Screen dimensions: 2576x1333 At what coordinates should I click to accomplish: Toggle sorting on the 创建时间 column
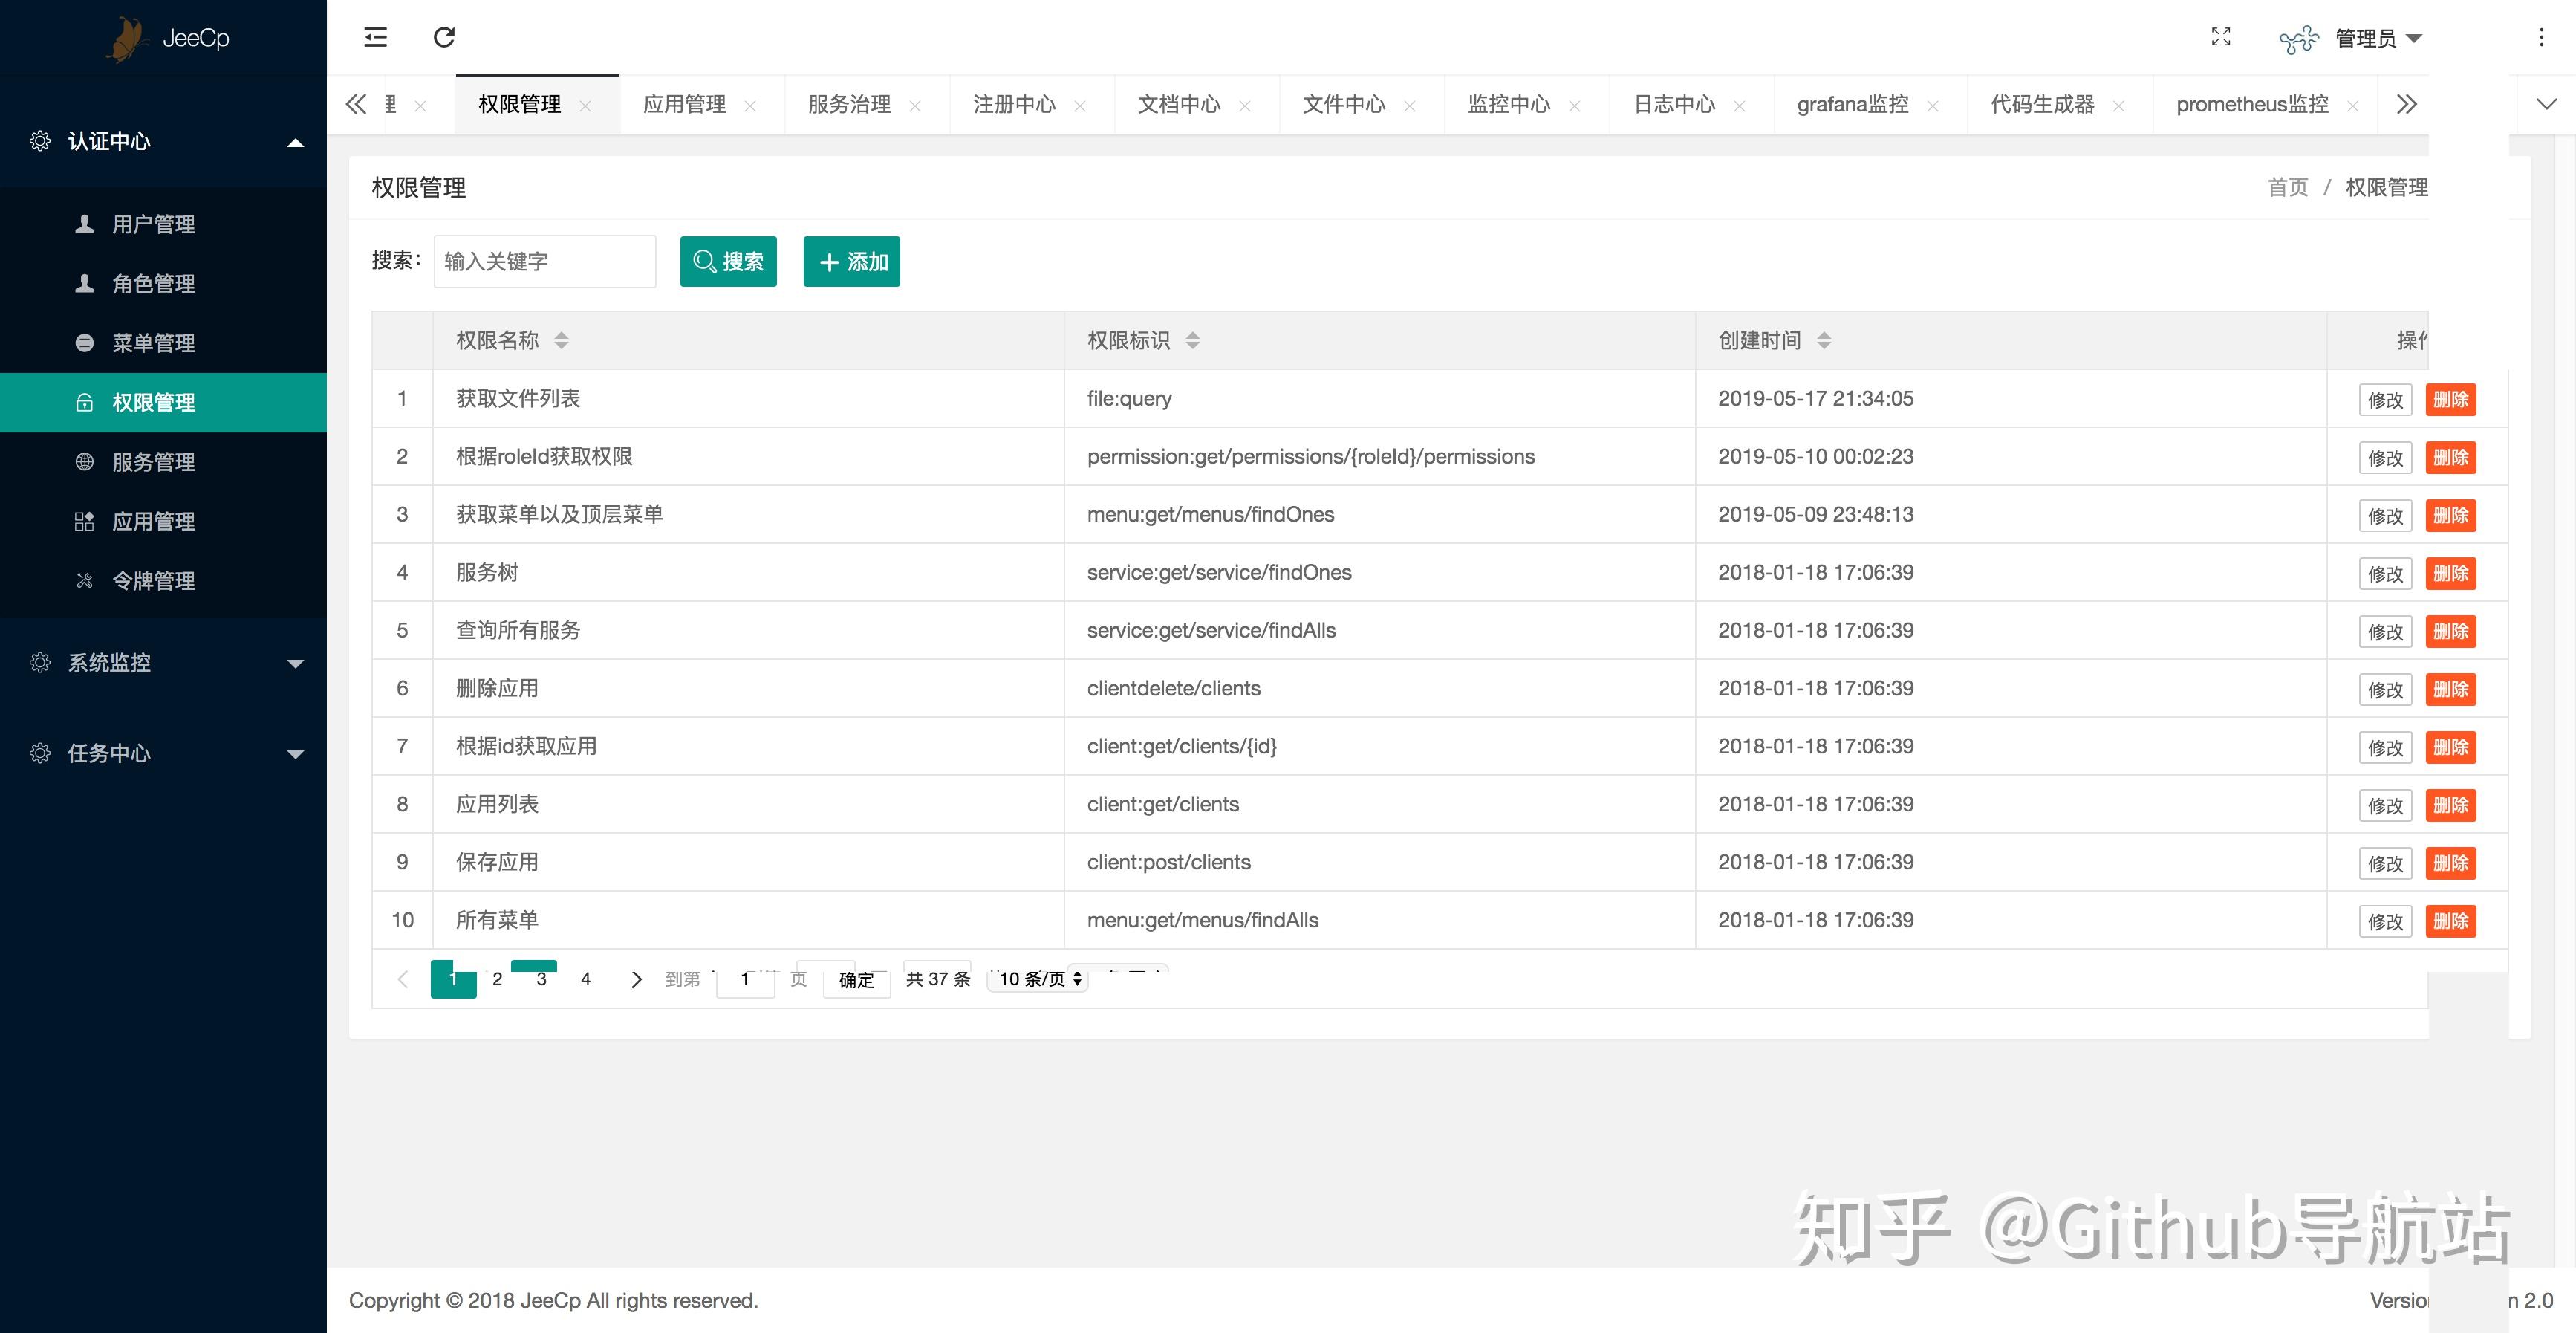point(1825,340)
